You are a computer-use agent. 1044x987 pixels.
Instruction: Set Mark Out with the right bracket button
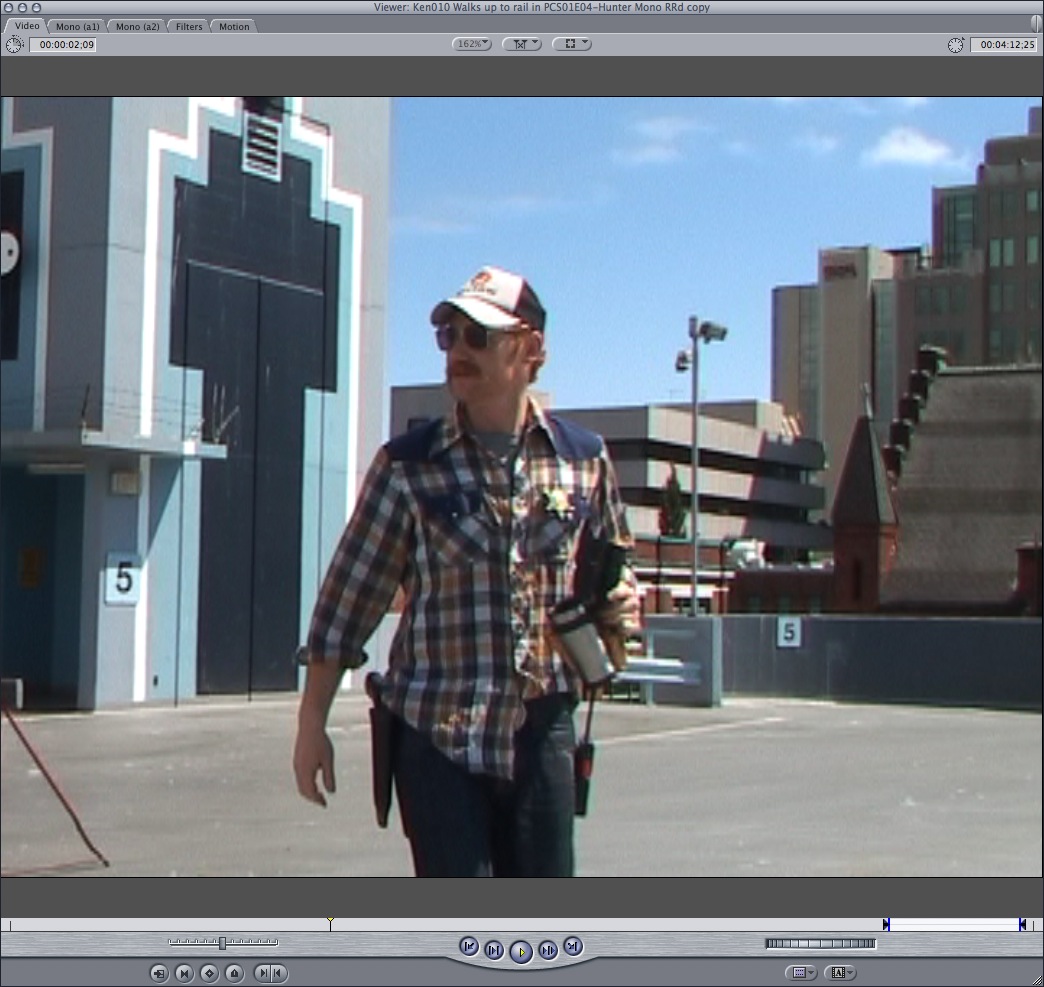[x=277, y=972]
